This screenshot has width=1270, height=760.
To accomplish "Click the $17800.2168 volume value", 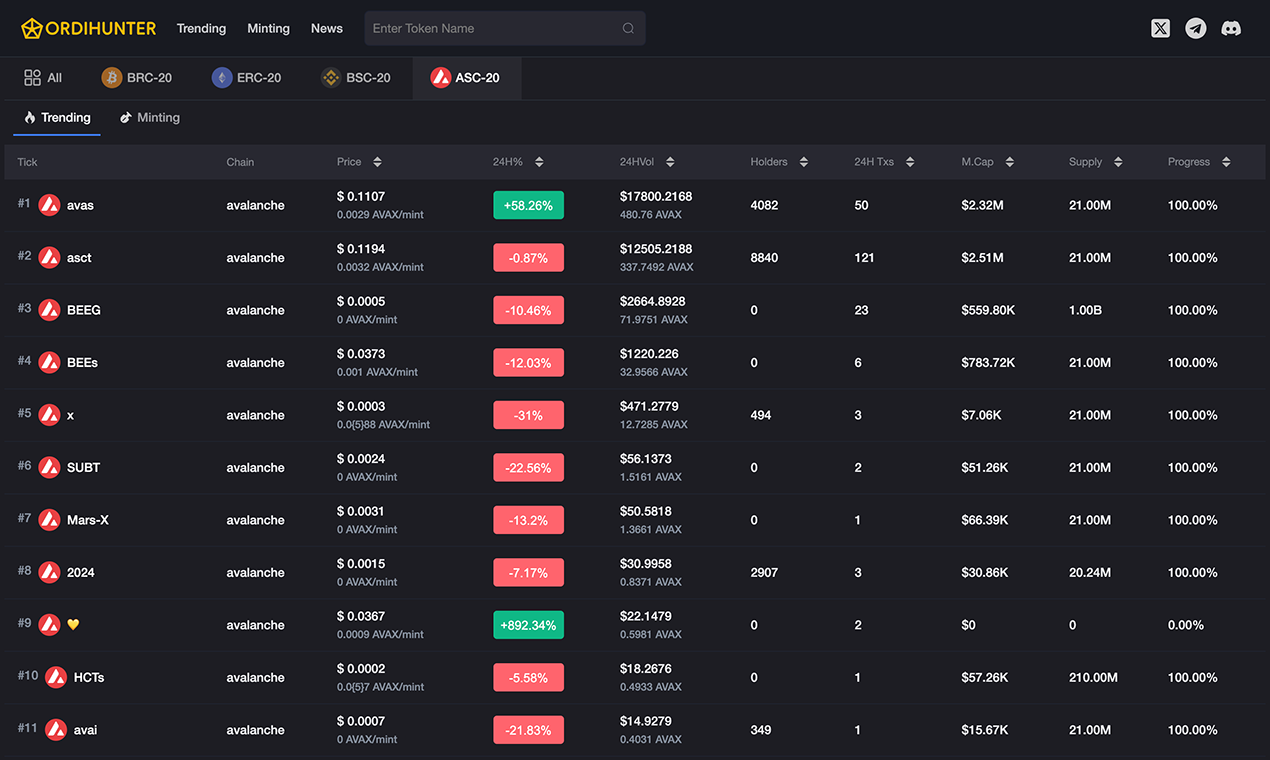I will [656, 197].
